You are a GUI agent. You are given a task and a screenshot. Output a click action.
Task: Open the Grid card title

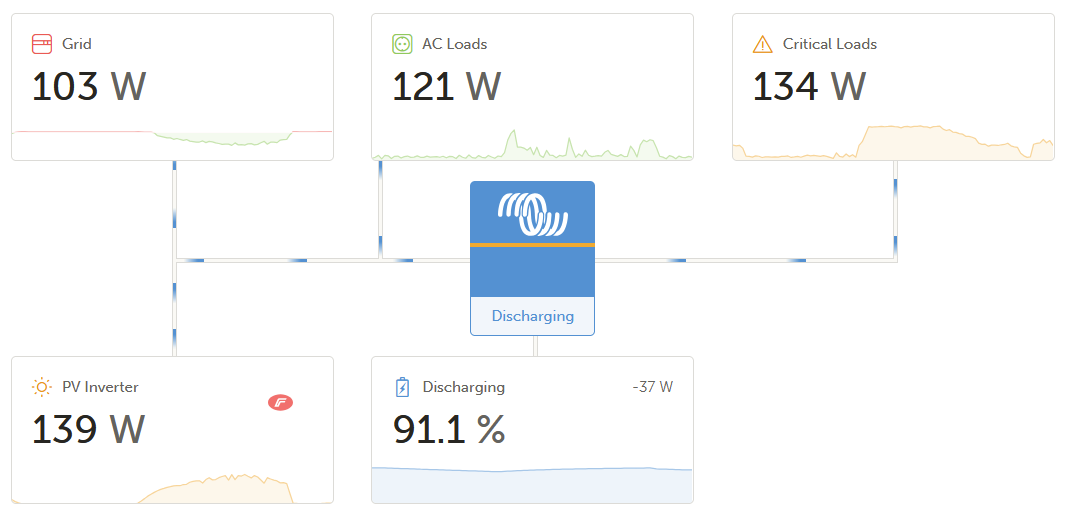(77, 44)
